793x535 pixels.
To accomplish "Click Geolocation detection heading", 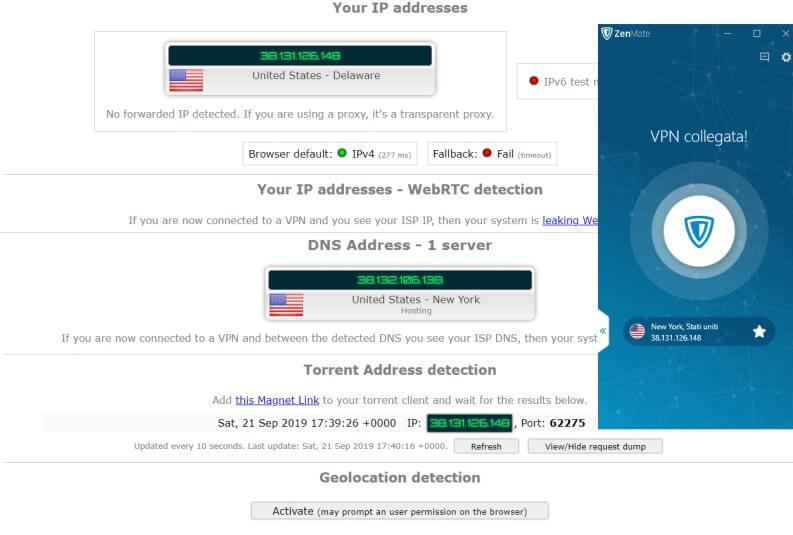I will click(400, 477).
